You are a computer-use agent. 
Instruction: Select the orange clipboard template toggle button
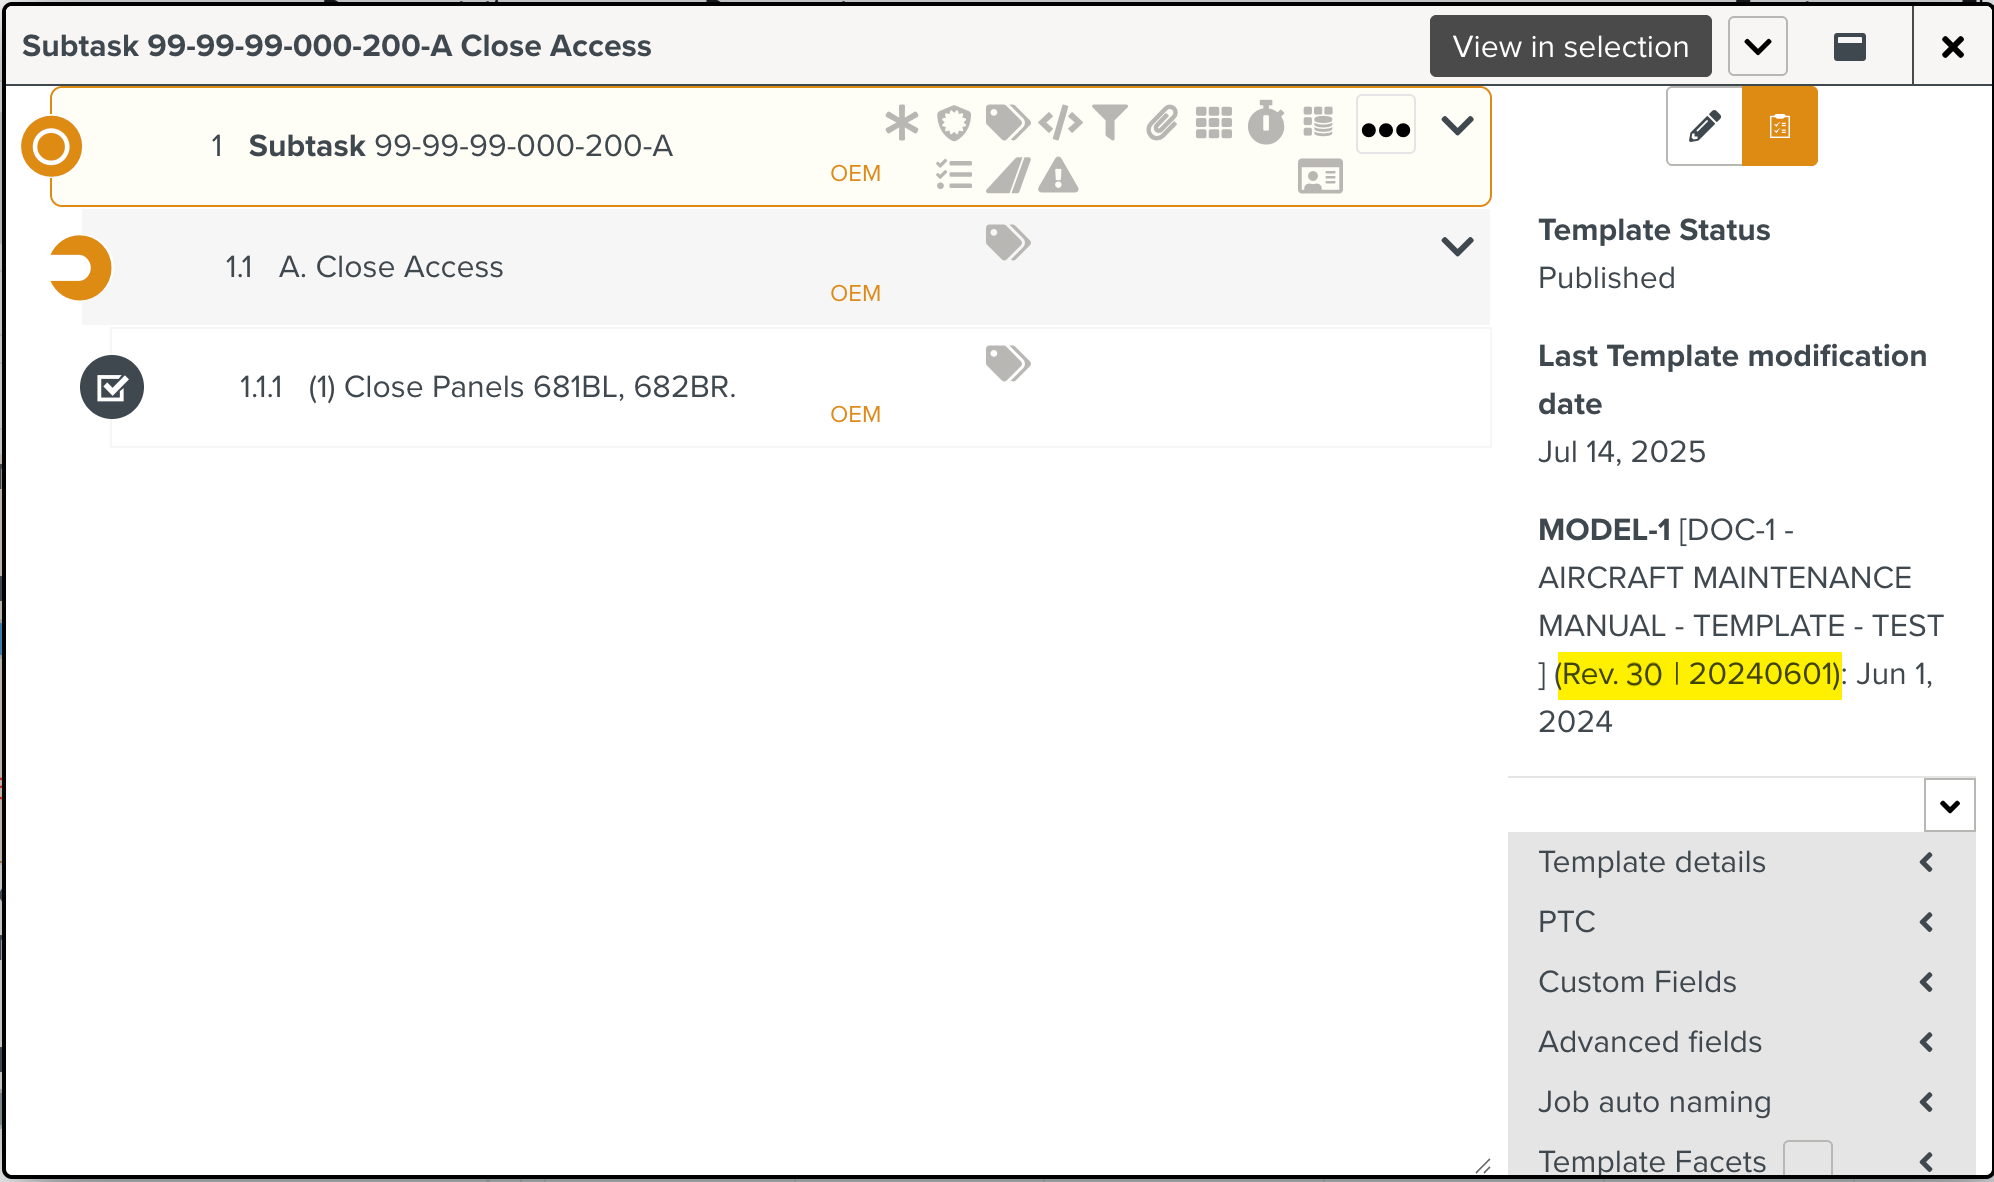coord(1779,126)
